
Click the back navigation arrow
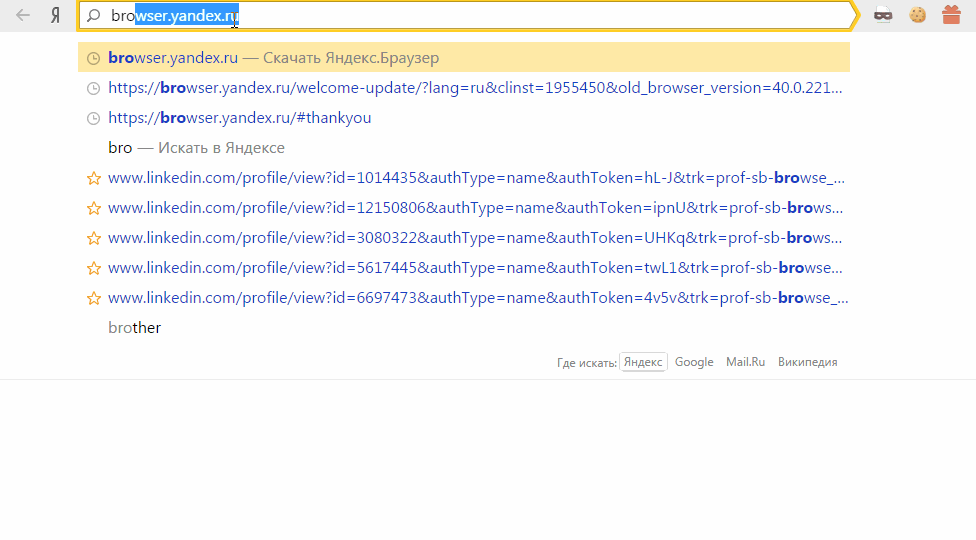[x=22, y=15]
